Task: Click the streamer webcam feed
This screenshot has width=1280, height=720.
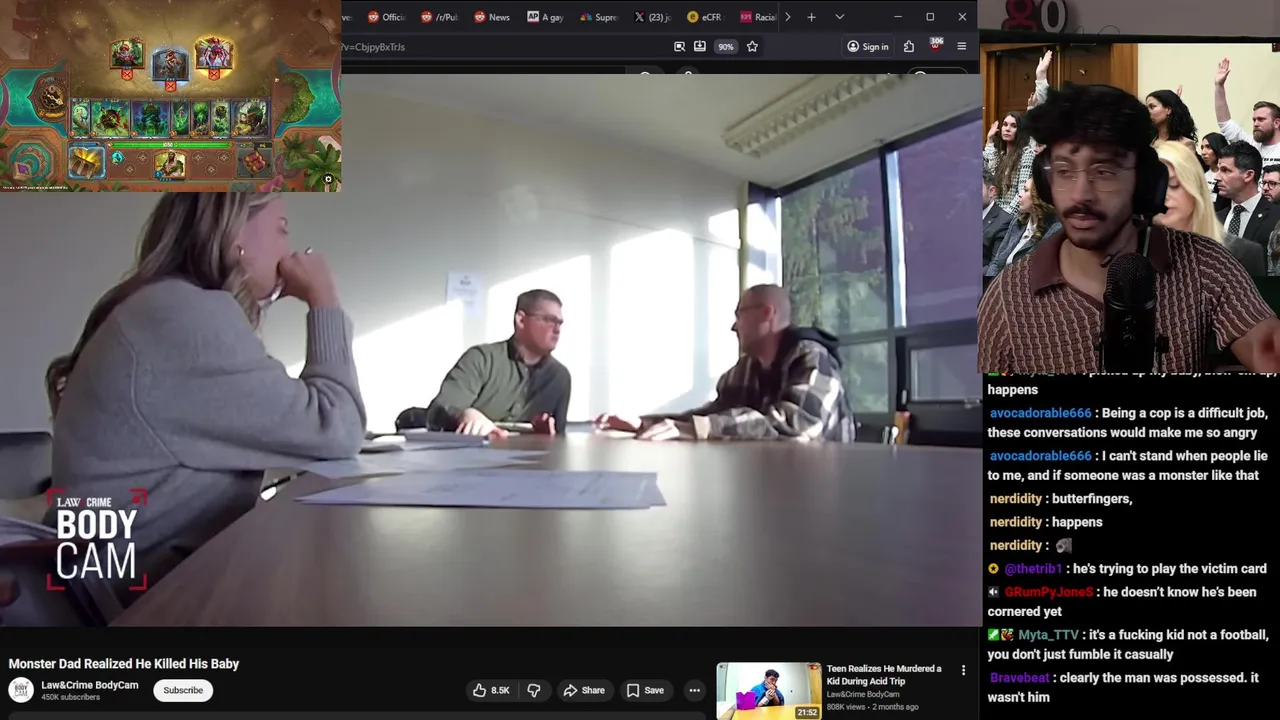Action: (x=1130, y=206)
